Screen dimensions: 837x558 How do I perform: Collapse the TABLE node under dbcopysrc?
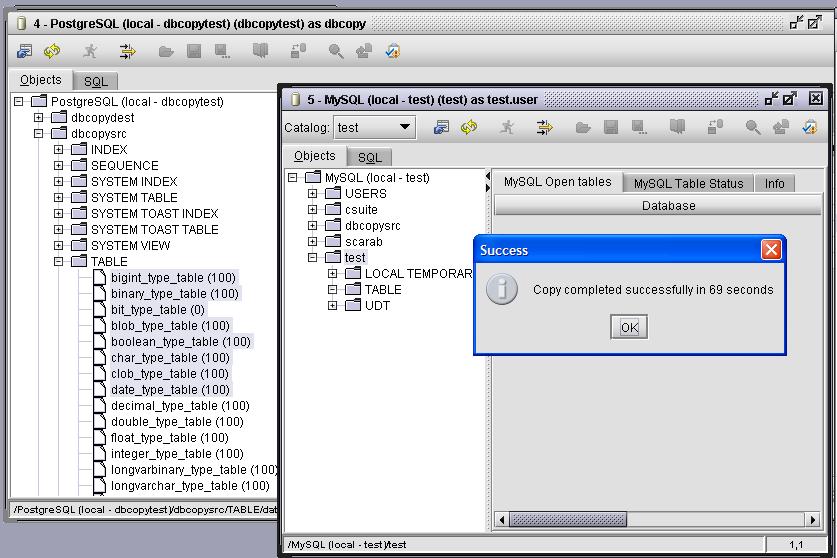(59, 262)
